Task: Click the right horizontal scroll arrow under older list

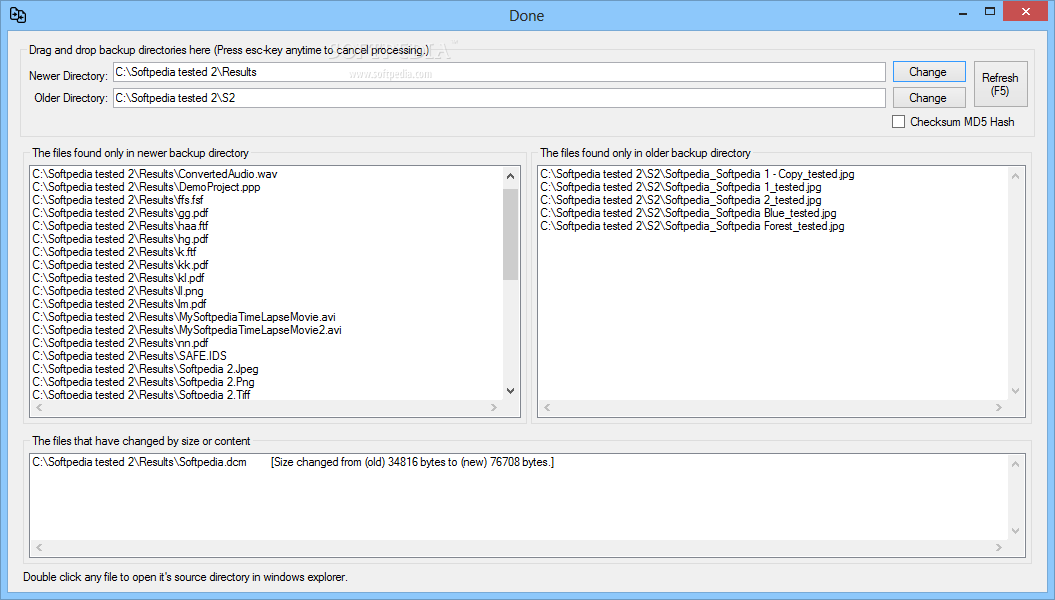Action: tap(999, 407)
